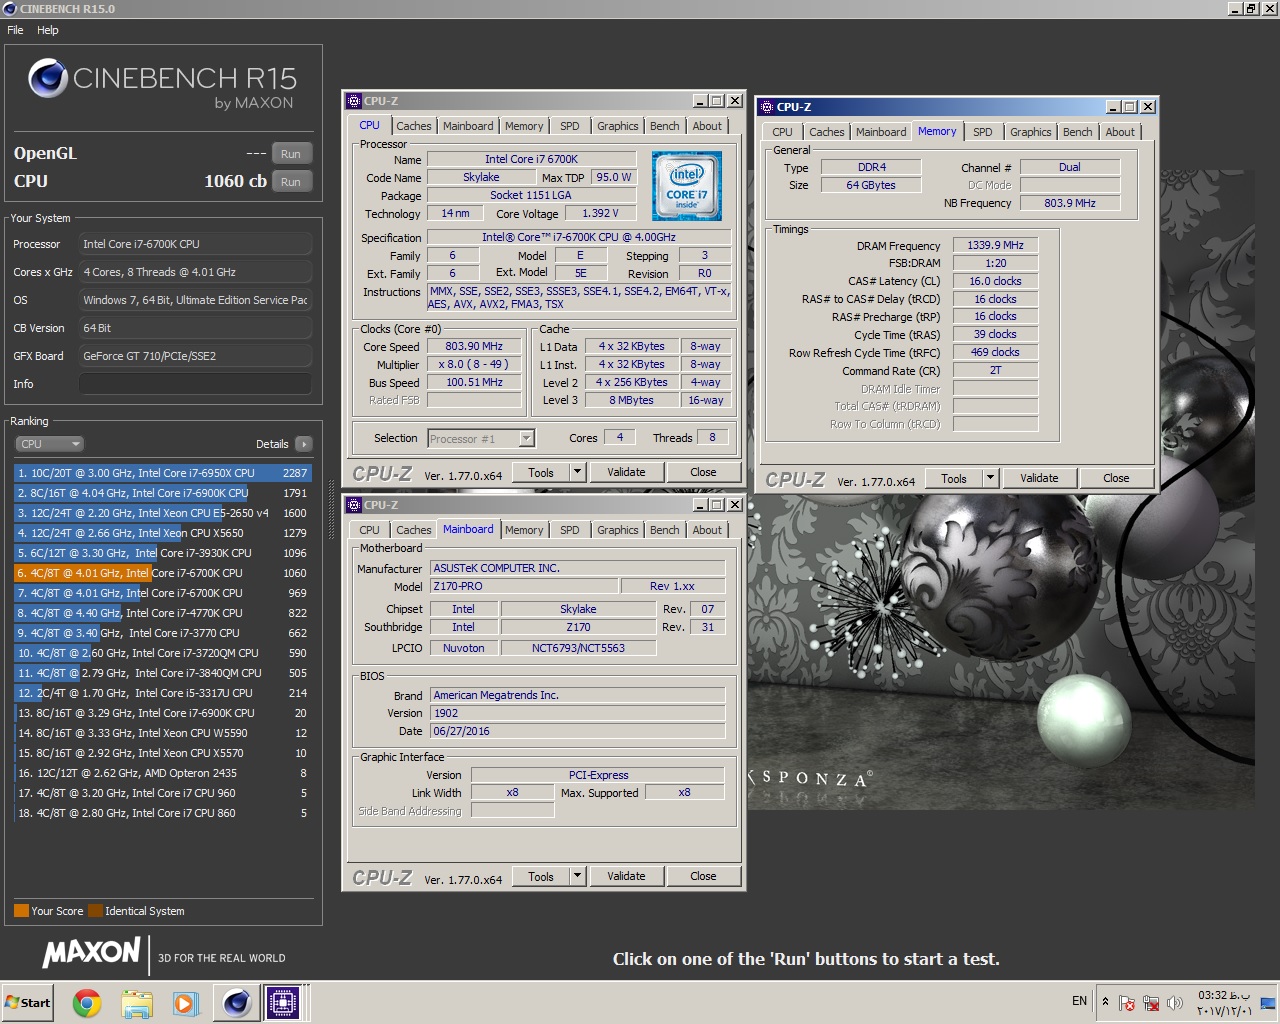Viewport: 1280px width, 1024px height.
Task: Open ranking Details arrow button
Action: (x=304, y=444)
